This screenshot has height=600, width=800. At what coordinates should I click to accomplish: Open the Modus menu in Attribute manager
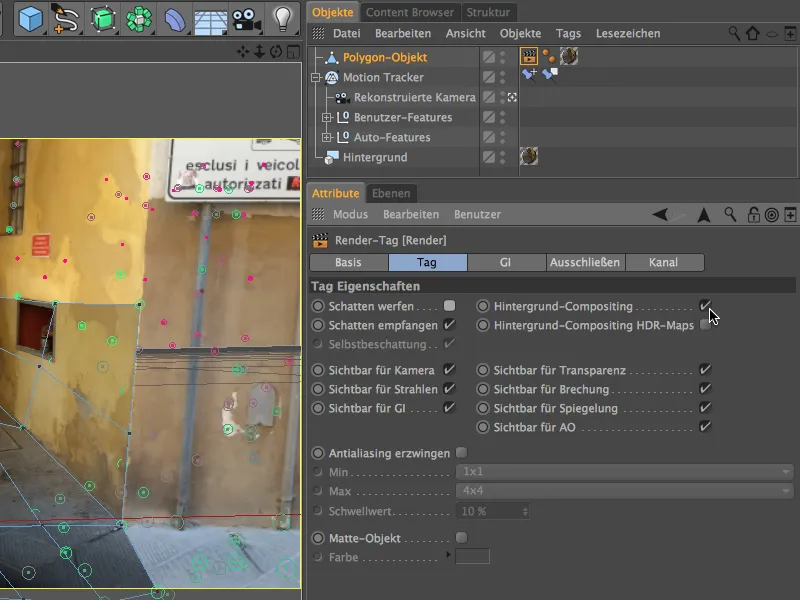[x=350, y=214]
